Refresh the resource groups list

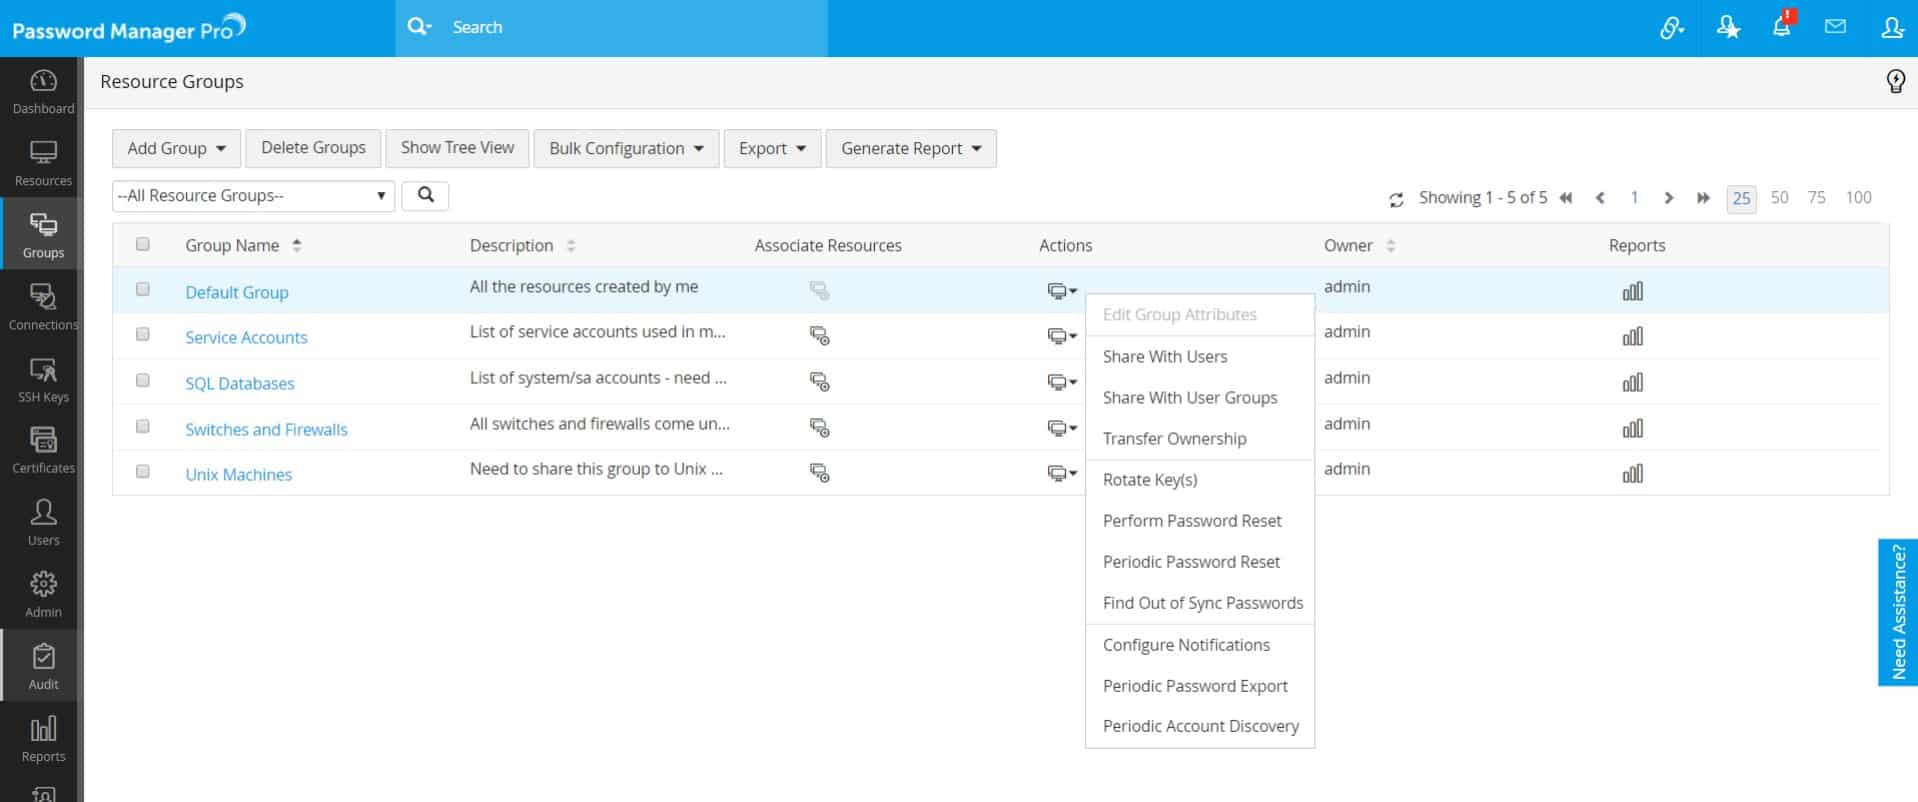pyautogui.click(x=1396, y=200)
